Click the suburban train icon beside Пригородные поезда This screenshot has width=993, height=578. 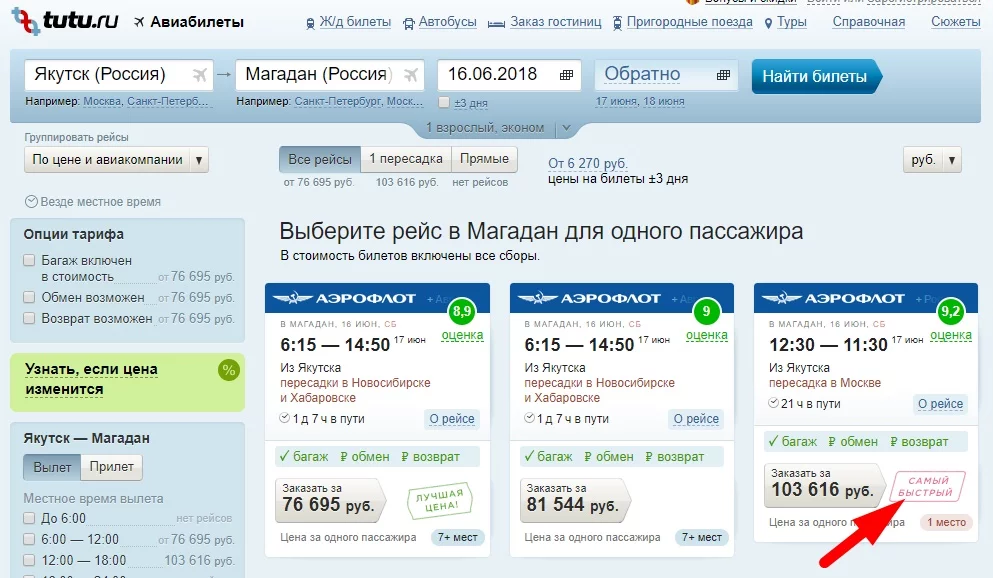point(617,23)
